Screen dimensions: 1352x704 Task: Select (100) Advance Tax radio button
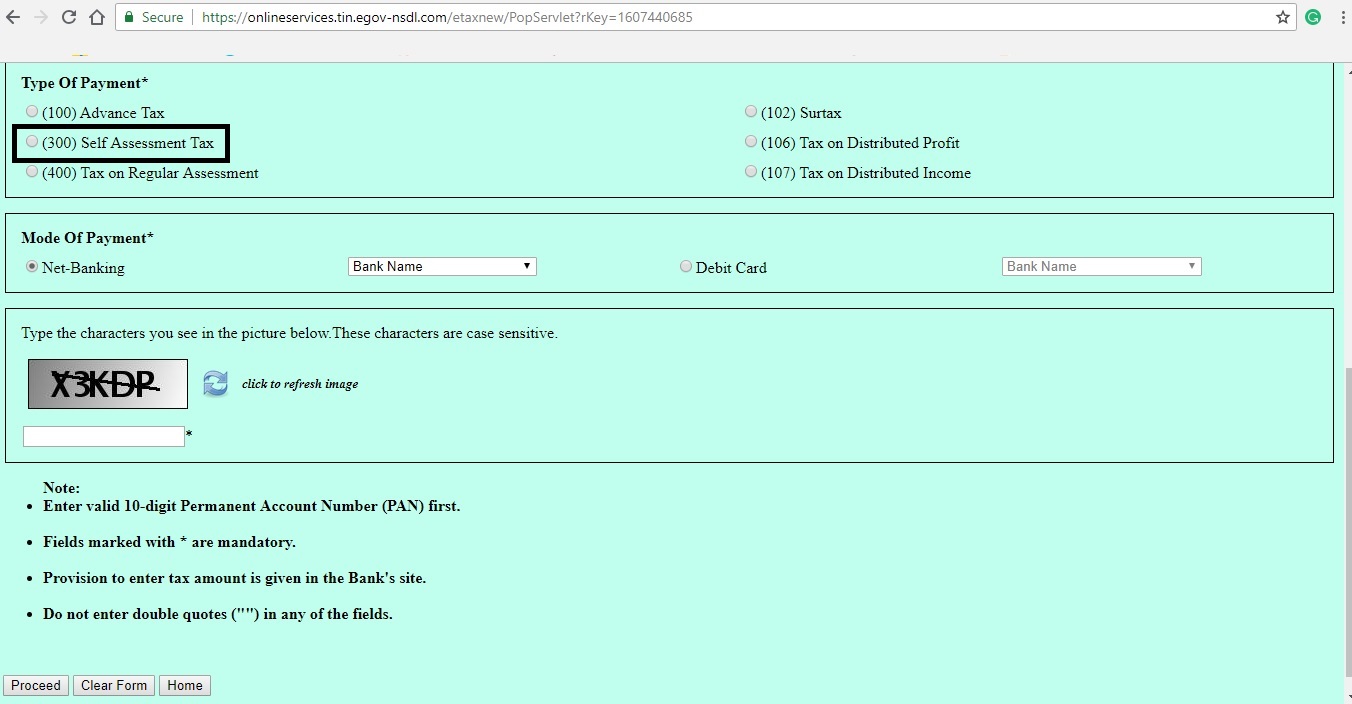[32, 112]
